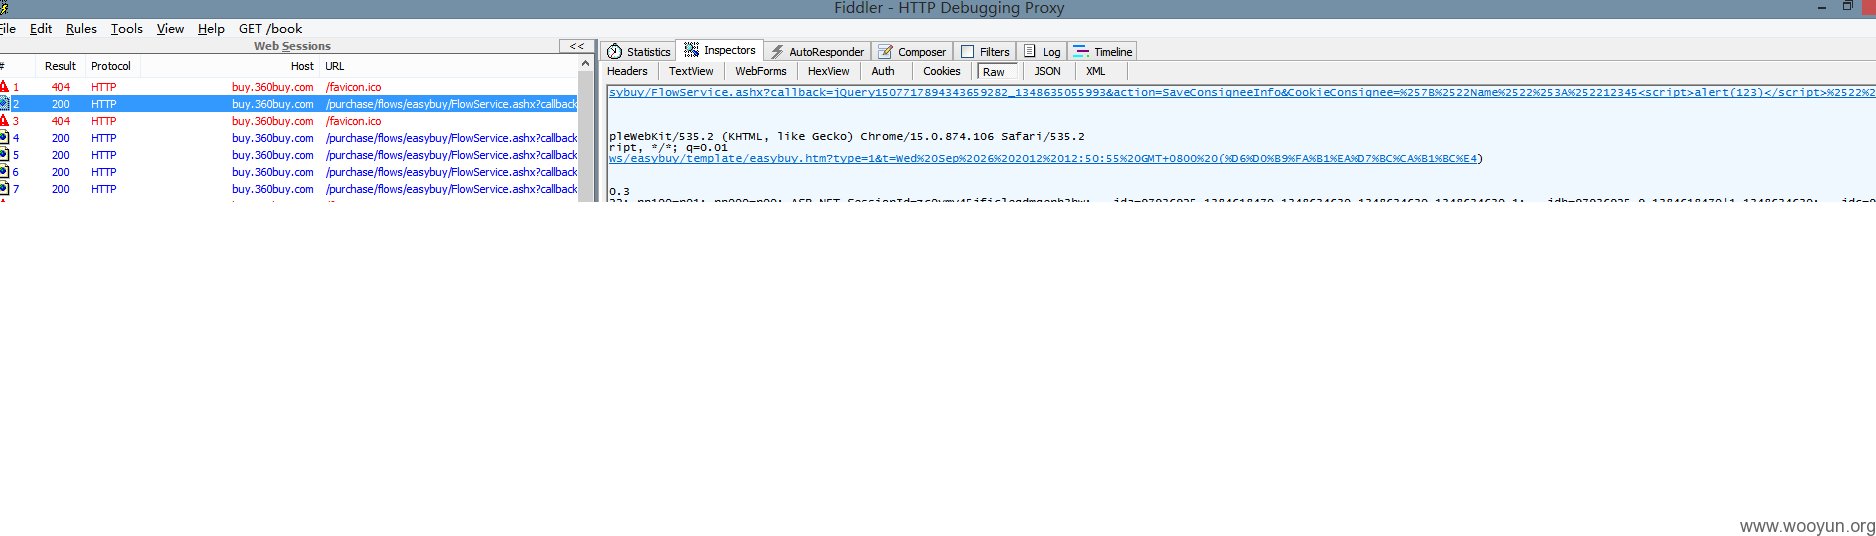Image resolution: width=1876 pixels, height=536 pixels.
Task: Open the Timeline tab
Action: 1102,52
